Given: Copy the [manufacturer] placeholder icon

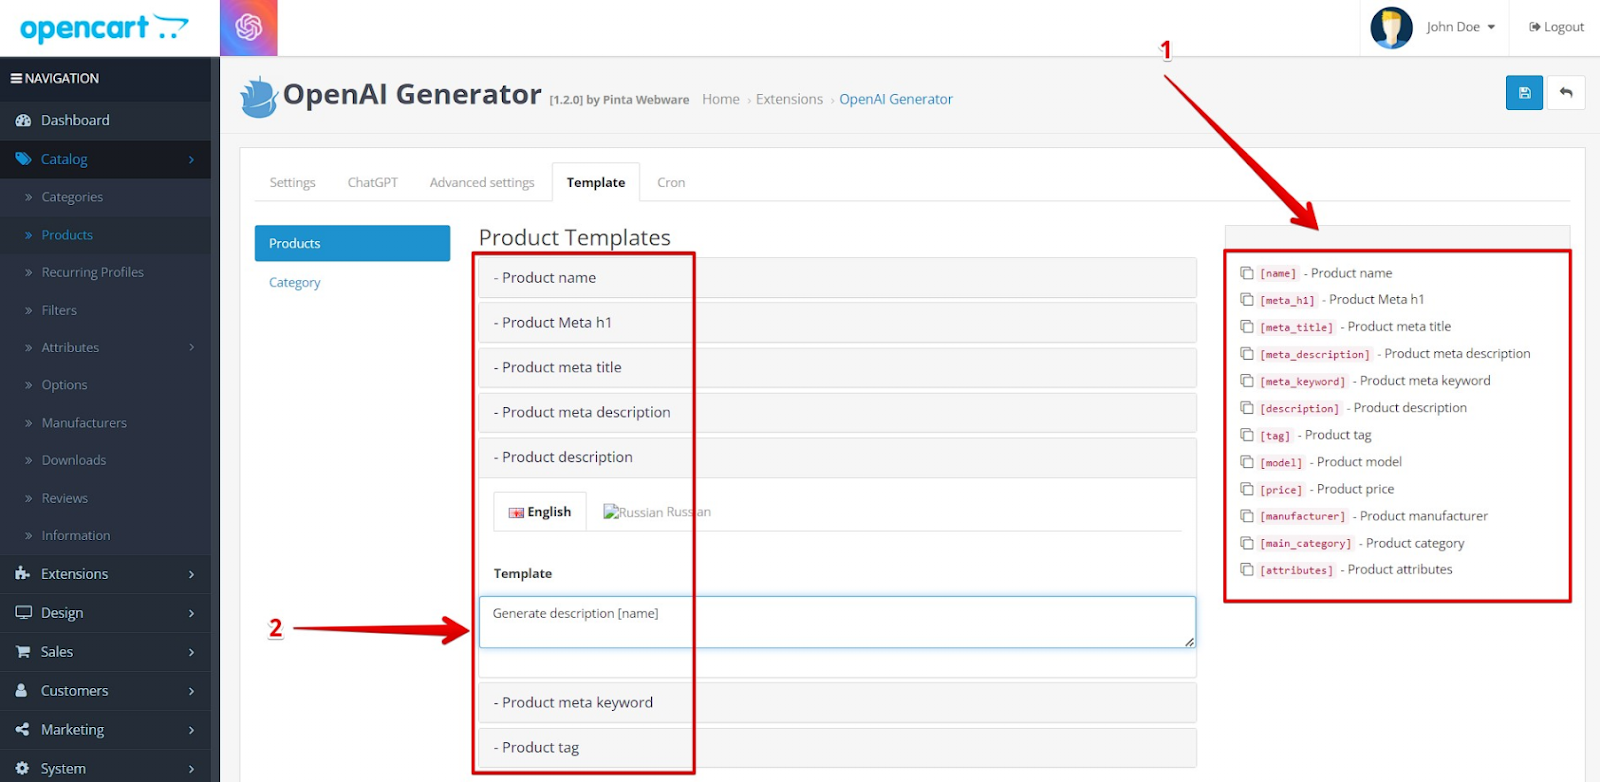Looking at the screenshot, I should click(x=1246, y=515).
